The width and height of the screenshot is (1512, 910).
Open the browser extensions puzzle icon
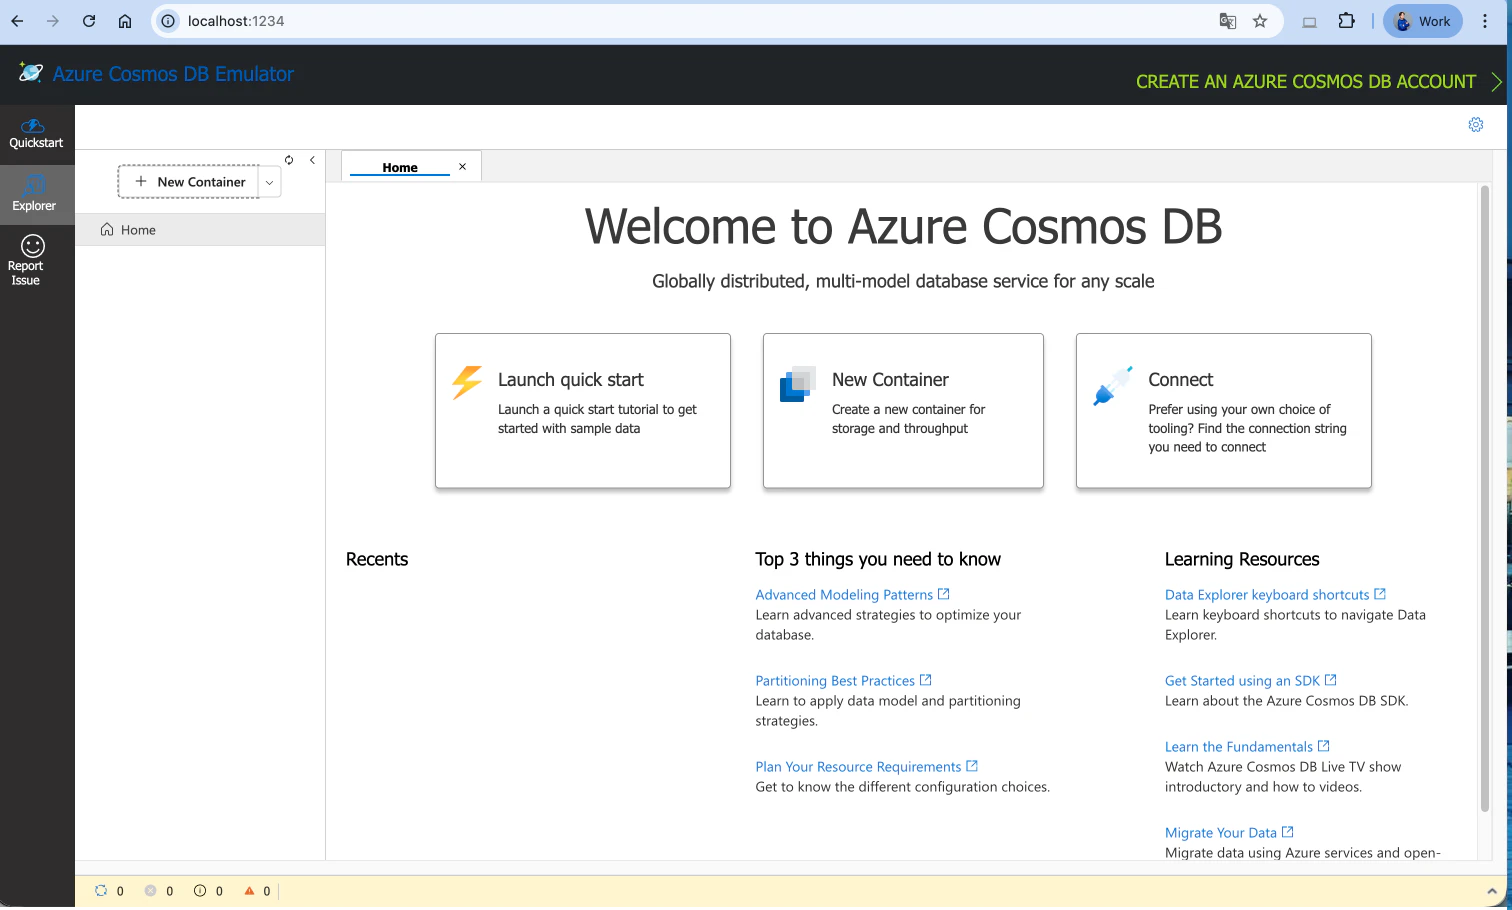click(x=1347, y=21)
